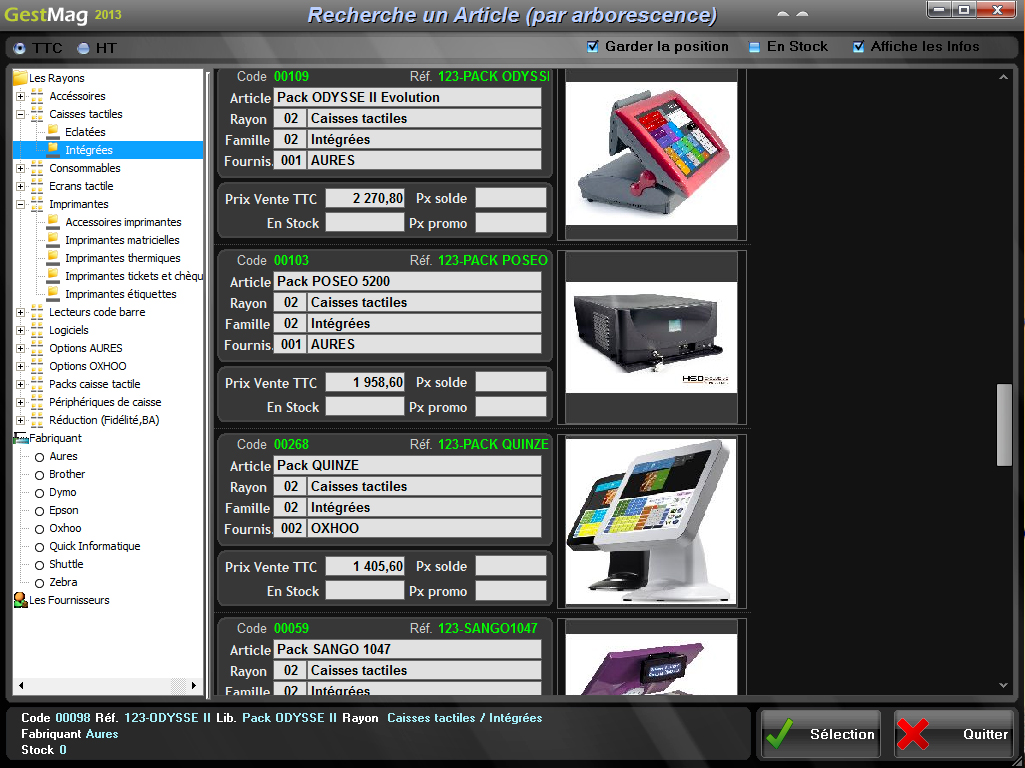Click the Pack ODYSSE II Evolution product image
The width and height of the screenshot is (1025, 768).
tap(651, 154)
